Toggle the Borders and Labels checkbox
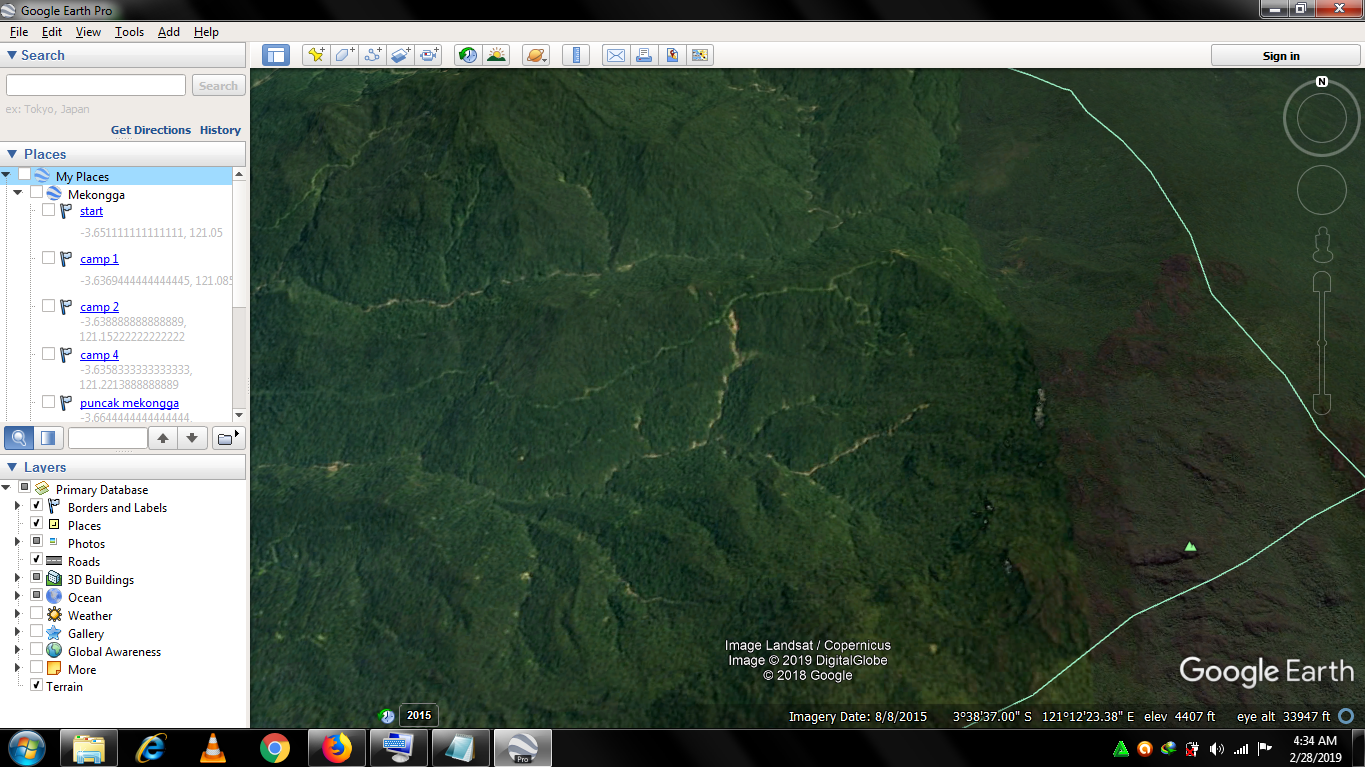 coord(37,506)
